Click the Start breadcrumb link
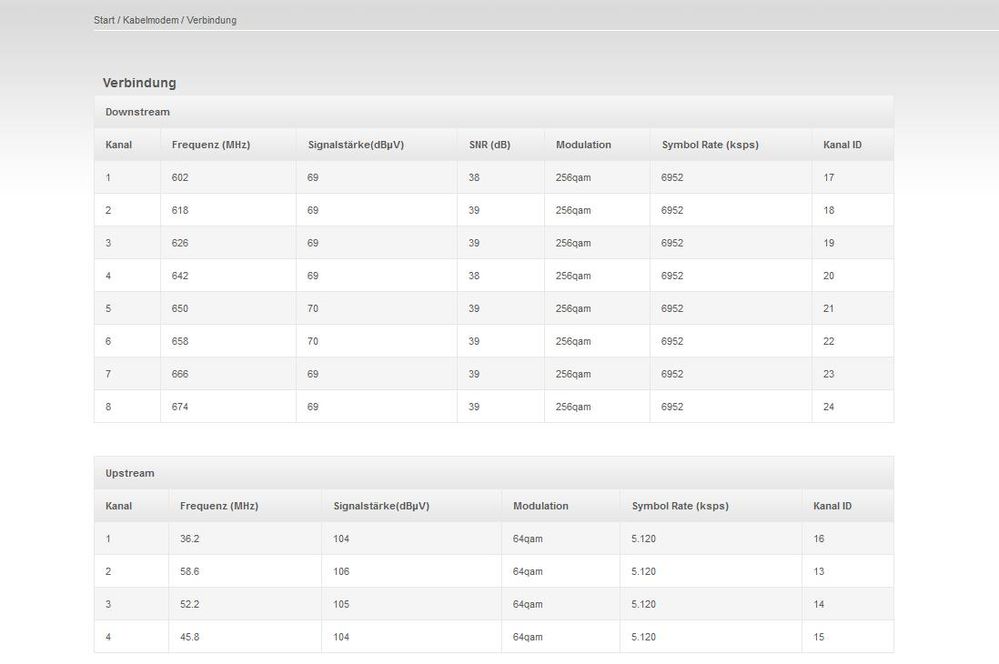Screen dimensions: 999x664 tap(104, 20)
